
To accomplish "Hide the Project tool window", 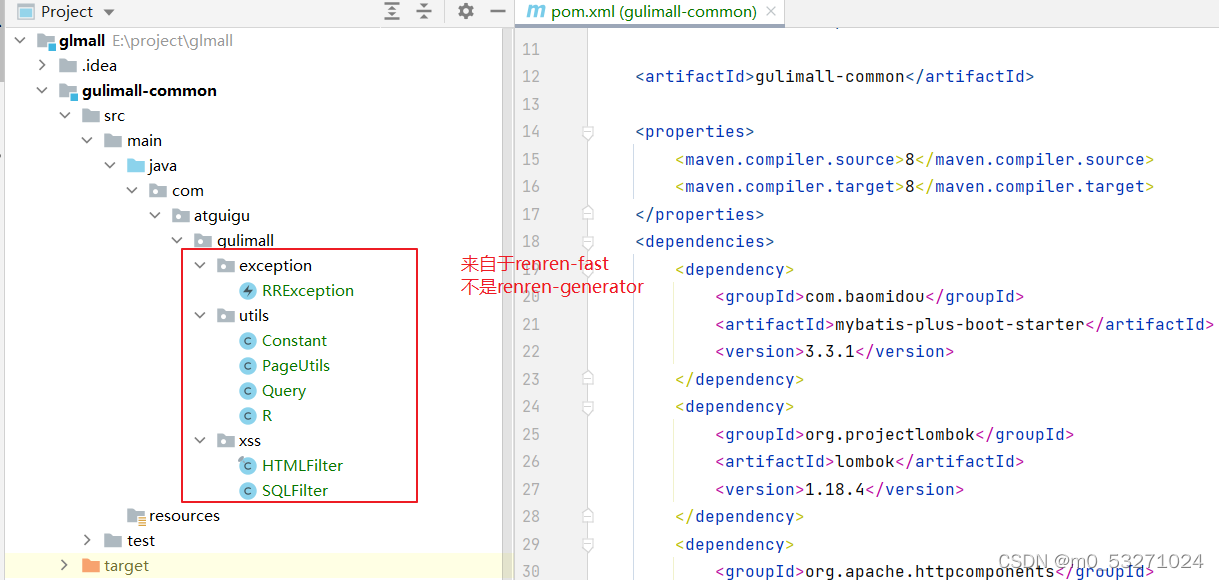I will (497, 12).
